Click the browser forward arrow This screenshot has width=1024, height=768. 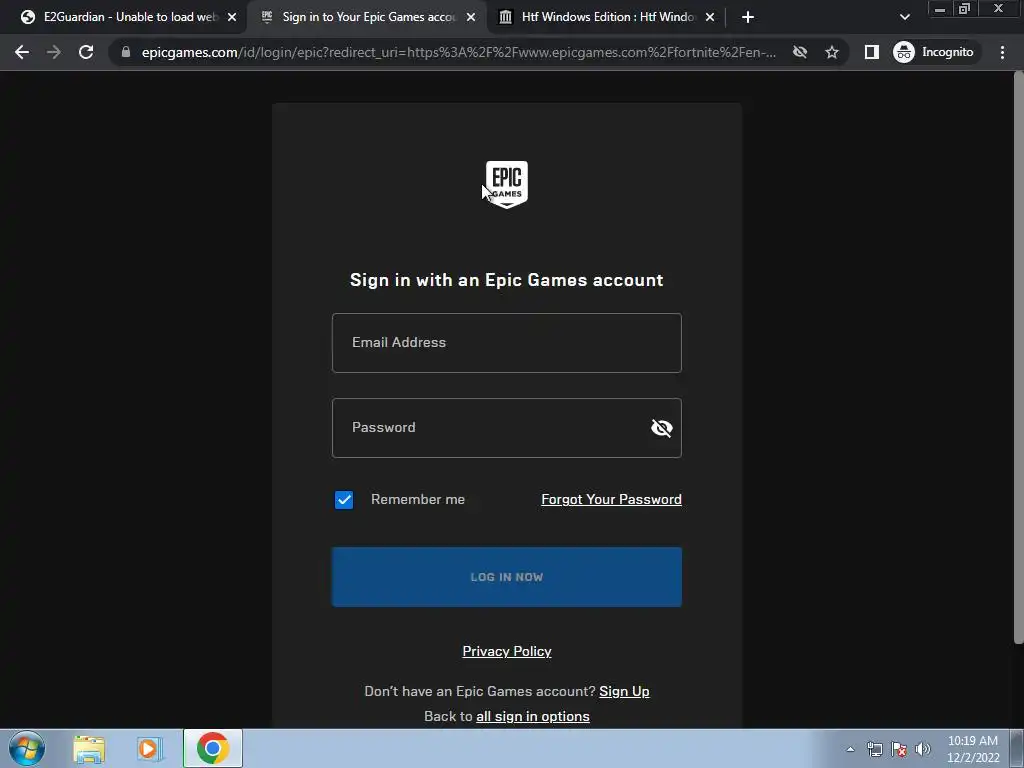[x=54, y=52]
